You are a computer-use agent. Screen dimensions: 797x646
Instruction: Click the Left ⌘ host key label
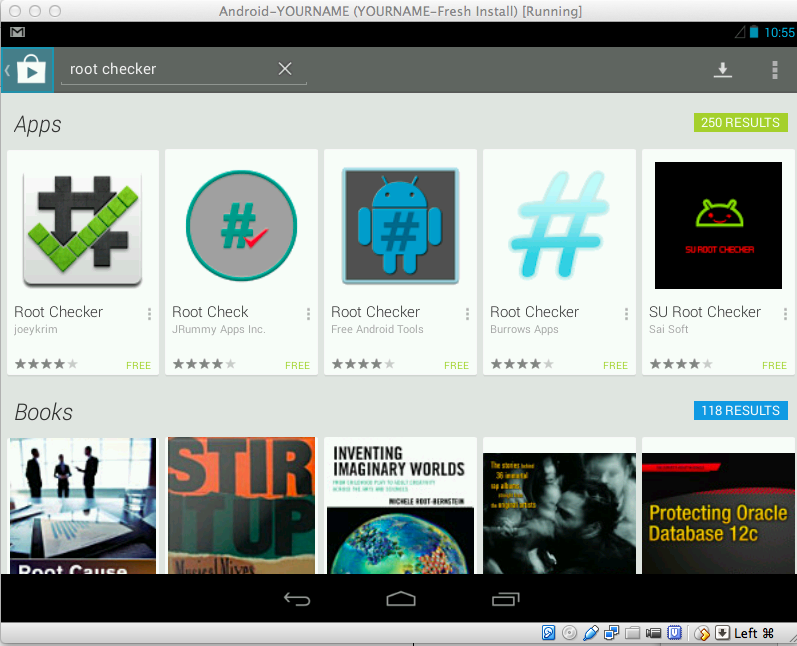tap(754, 633)
